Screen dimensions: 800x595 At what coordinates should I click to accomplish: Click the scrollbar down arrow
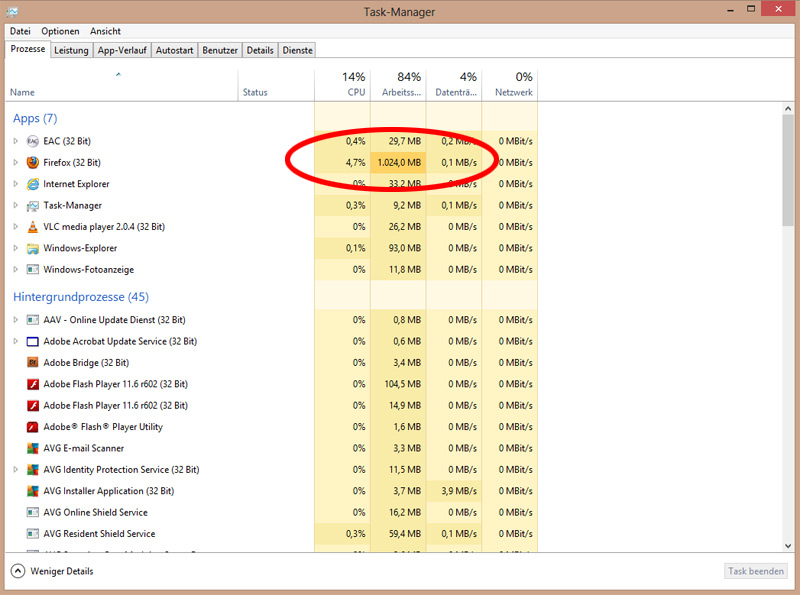click(x=788, y=546)
